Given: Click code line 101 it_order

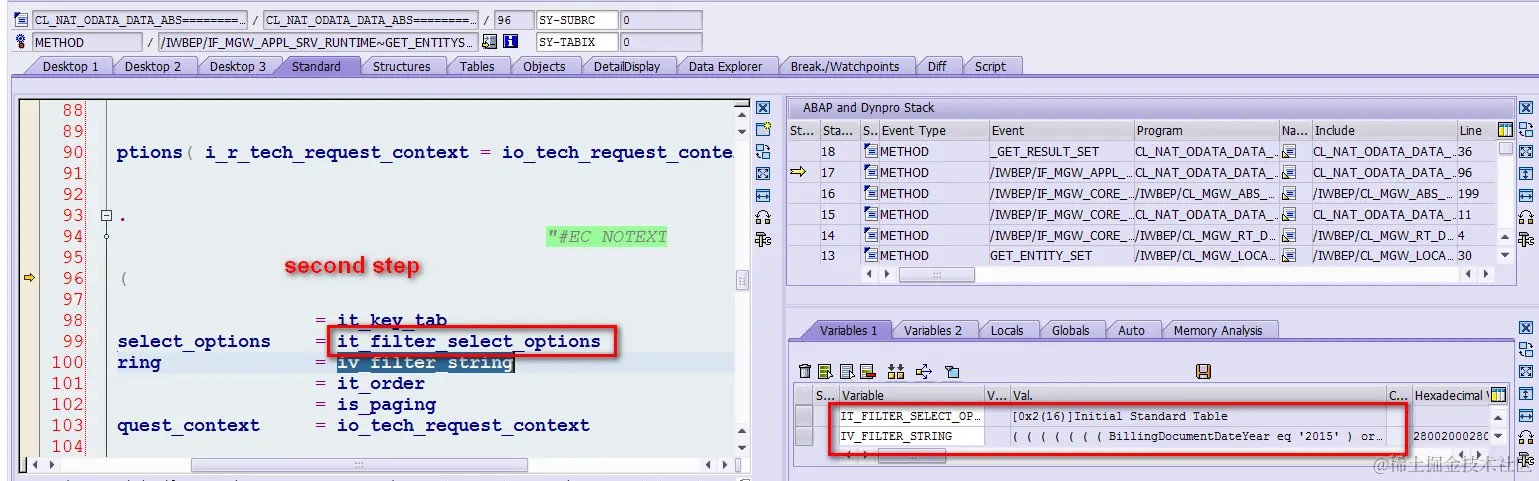Looking at the screenshot, I should coord(381,383).
